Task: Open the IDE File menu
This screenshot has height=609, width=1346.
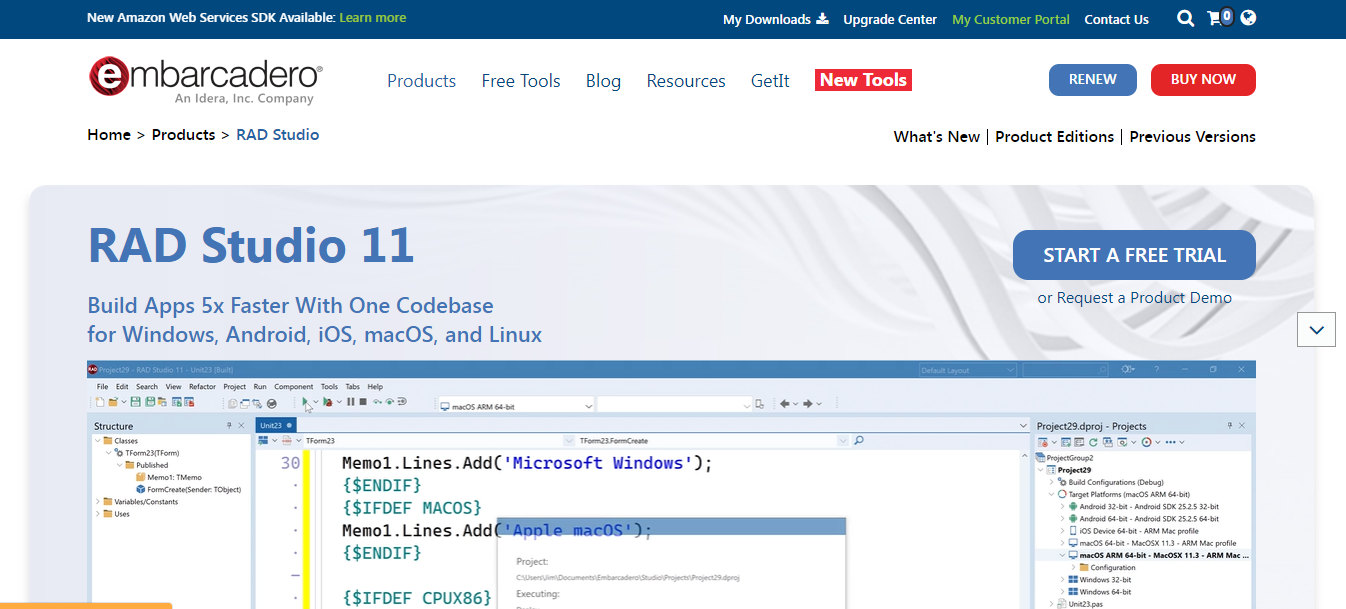Action: tap(102, 386)
